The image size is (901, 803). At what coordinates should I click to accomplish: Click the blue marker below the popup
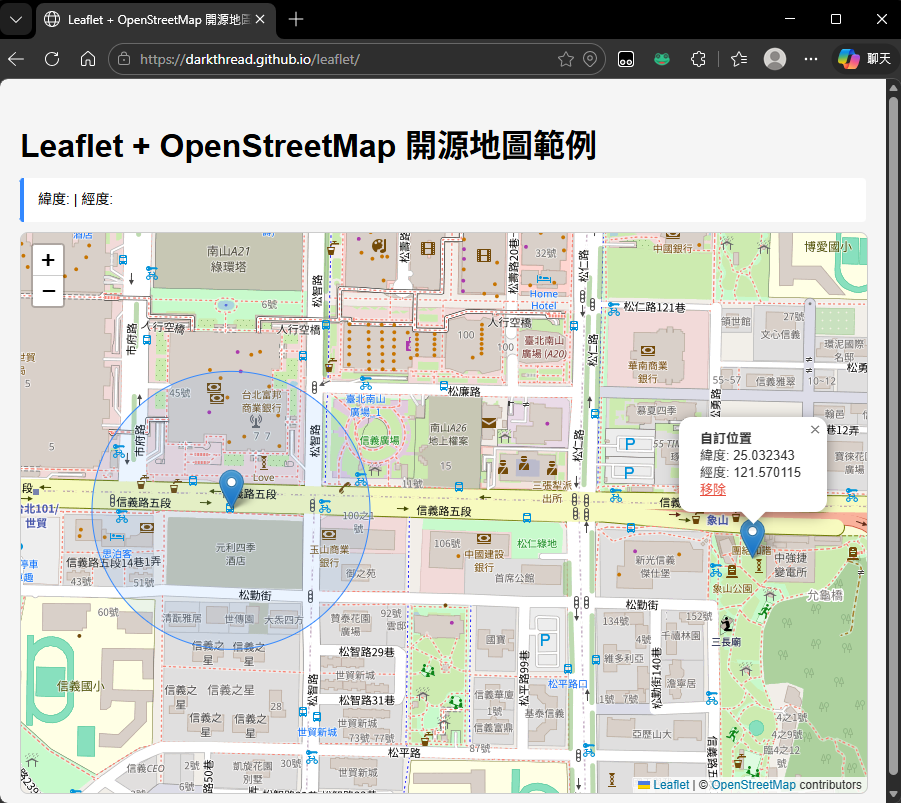point(753,537)
